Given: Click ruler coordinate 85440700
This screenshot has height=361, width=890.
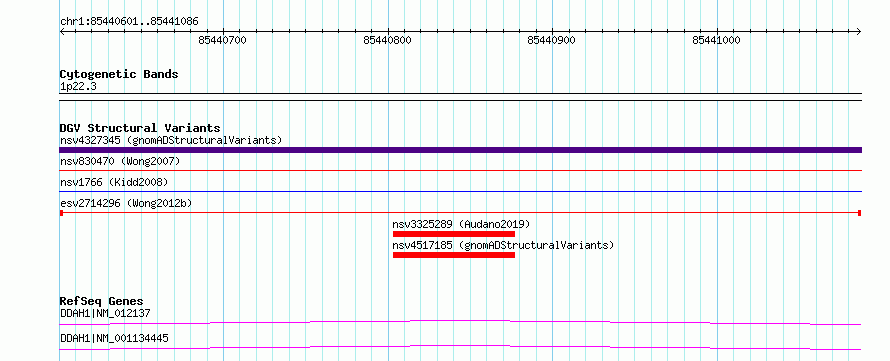Looking at the screenshot, I should coord(223,40).
